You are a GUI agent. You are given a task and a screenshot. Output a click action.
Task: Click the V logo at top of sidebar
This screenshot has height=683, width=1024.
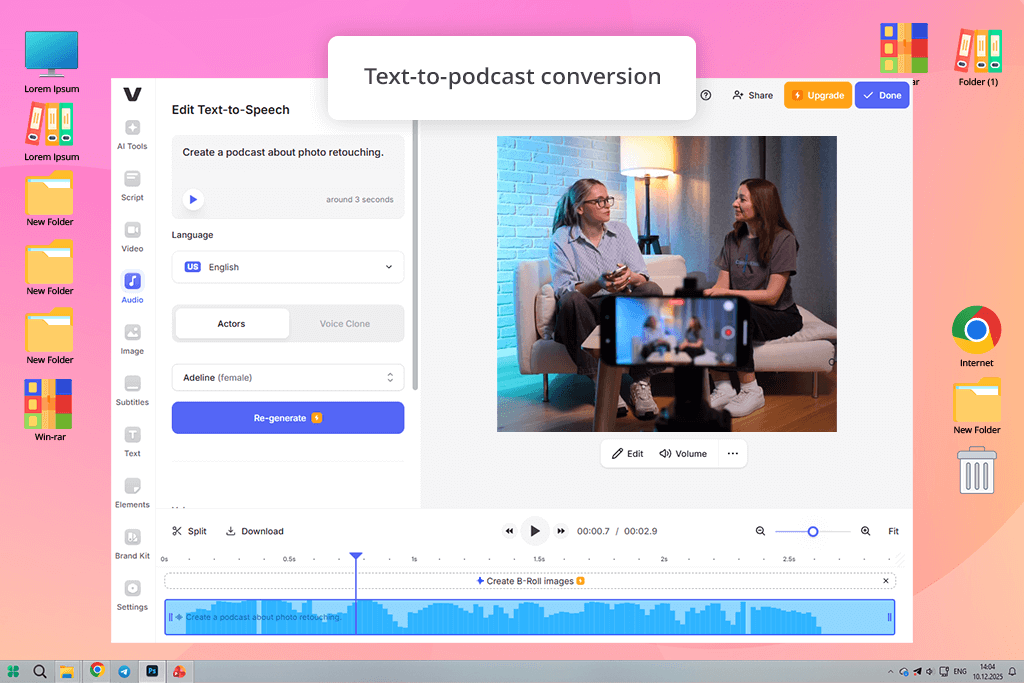click(x=132, y=95)
